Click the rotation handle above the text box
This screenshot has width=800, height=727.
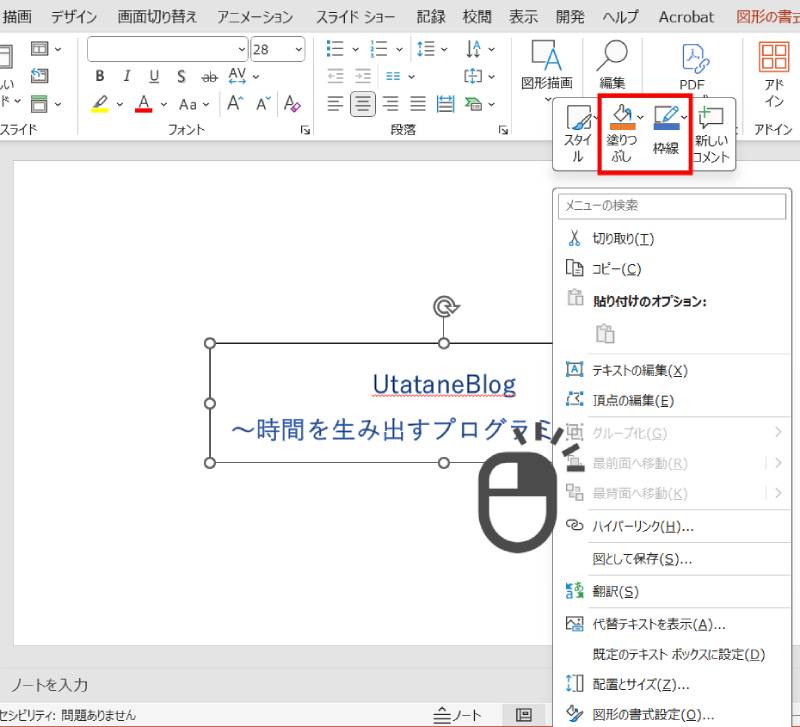pyautogui.click(x=444, y=306)
